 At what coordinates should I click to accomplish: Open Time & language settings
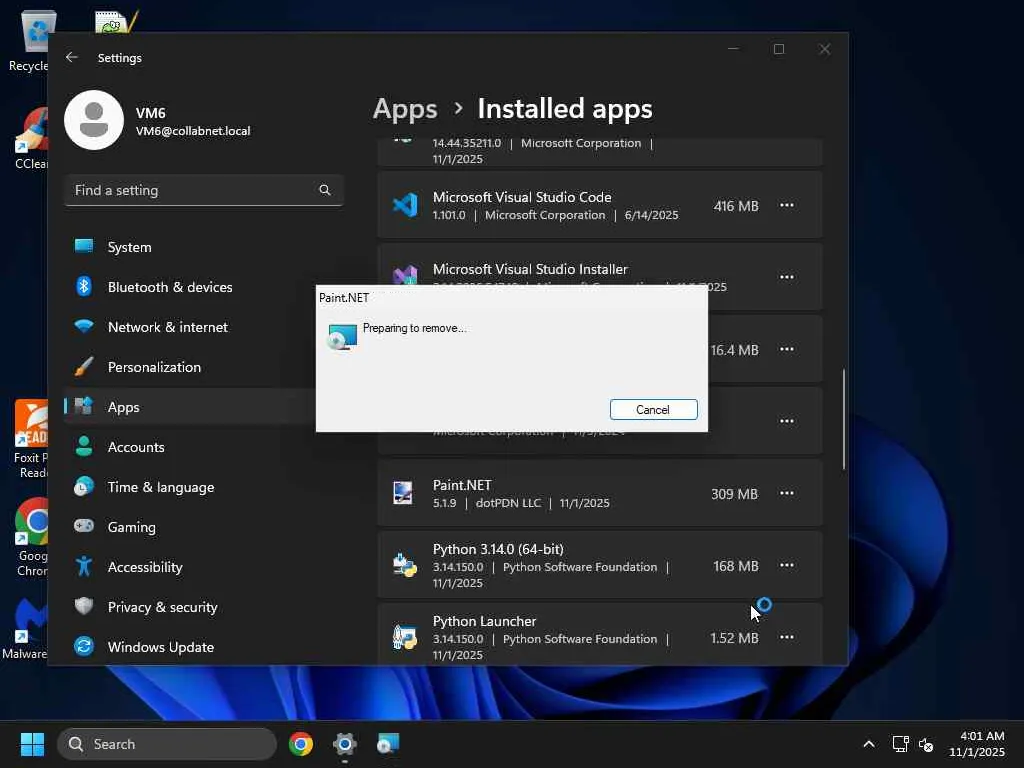pos(189,487)
